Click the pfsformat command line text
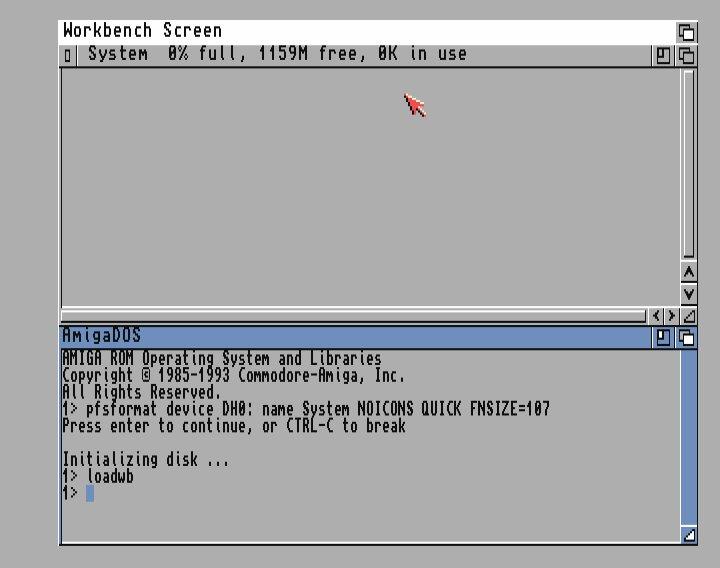Viewport: 720px width, 568px height. [306, 409]
